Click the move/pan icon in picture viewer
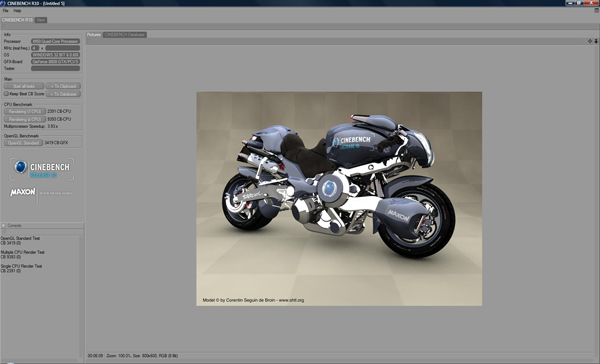600x364 pixels. pyautogui.click(x=590, y=41)
